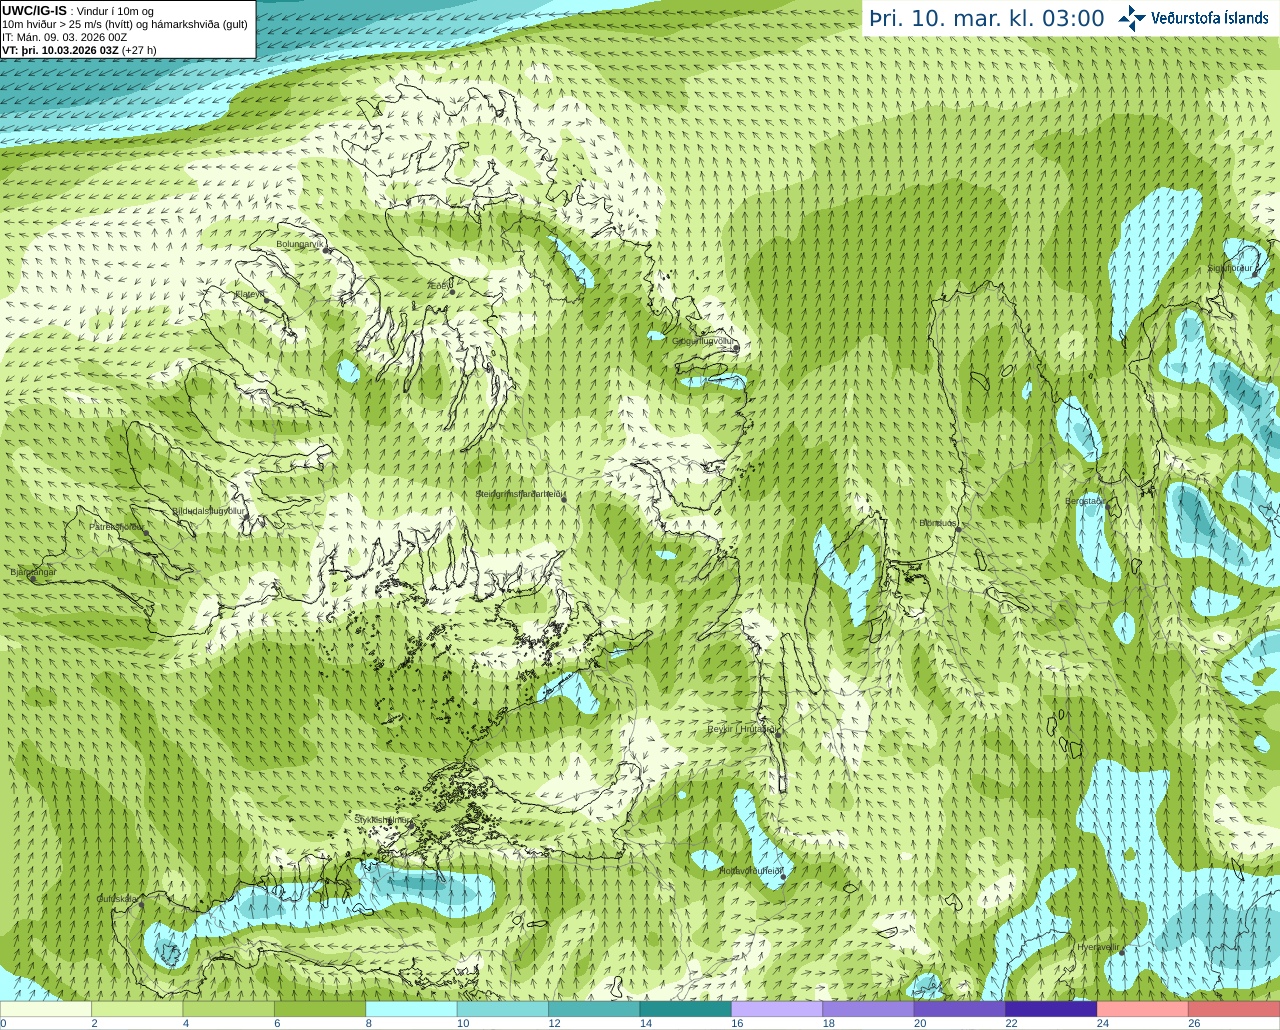Select the 6–8 m/s dark green swatch
This screenshot has height=1030, width=1280.
click(x=320, y=1009)
